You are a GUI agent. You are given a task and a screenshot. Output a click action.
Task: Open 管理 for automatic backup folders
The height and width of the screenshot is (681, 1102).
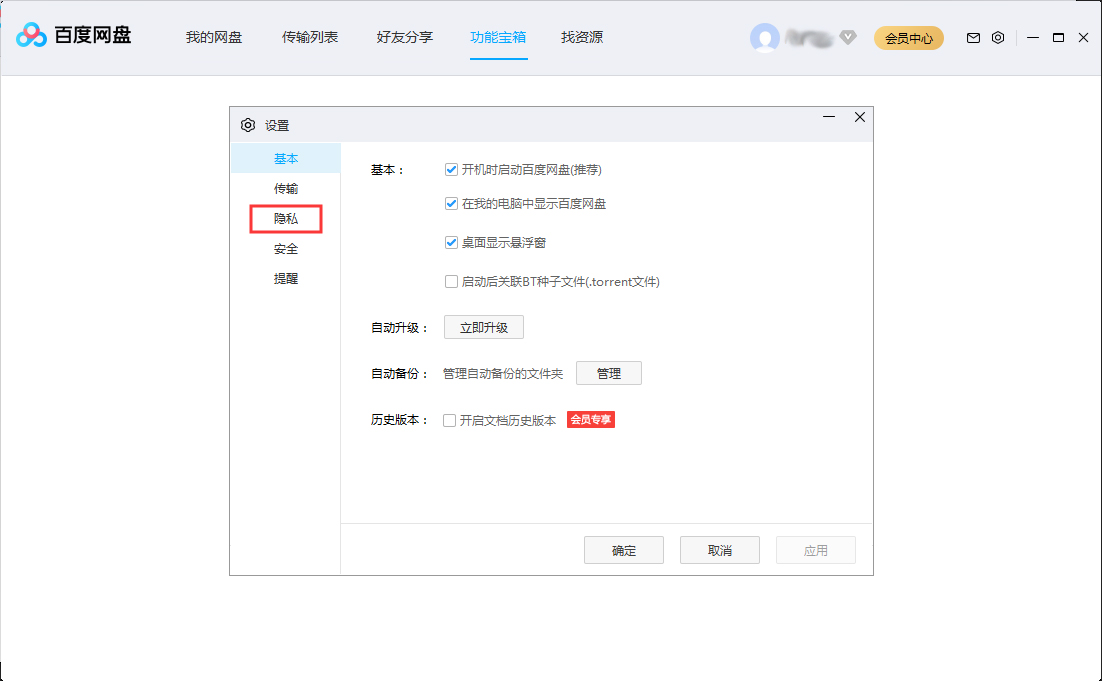click(609, 373)
